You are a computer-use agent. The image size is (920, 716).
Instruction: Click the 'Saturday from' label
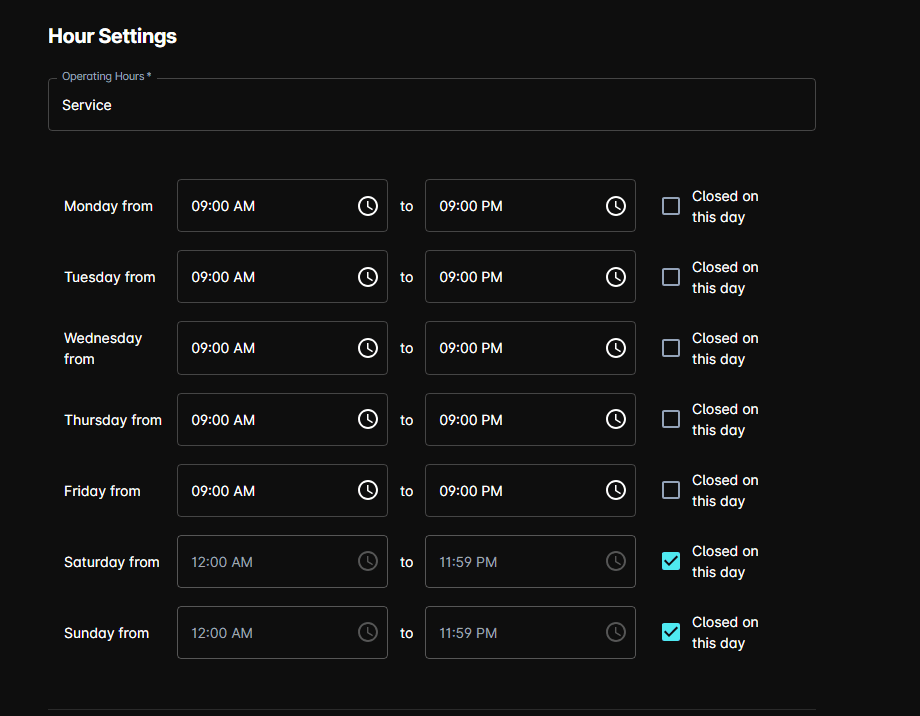point(111,562)
